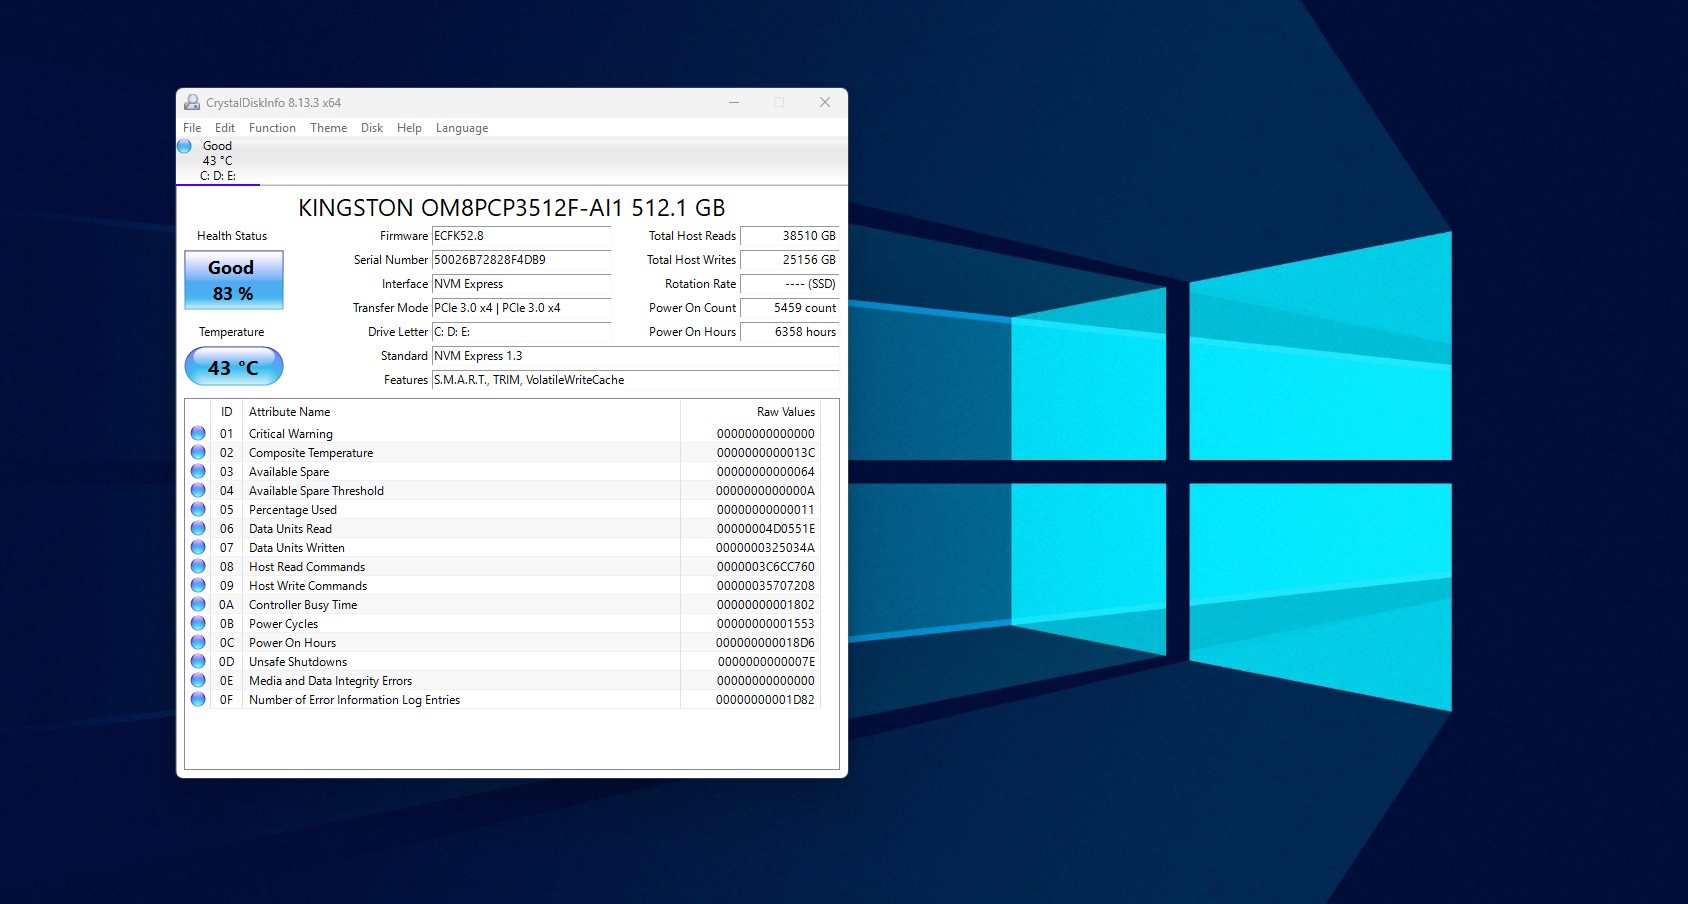Minimize the CrystalDiskInfo window
1688x904 pixels.
click(734, 102)
